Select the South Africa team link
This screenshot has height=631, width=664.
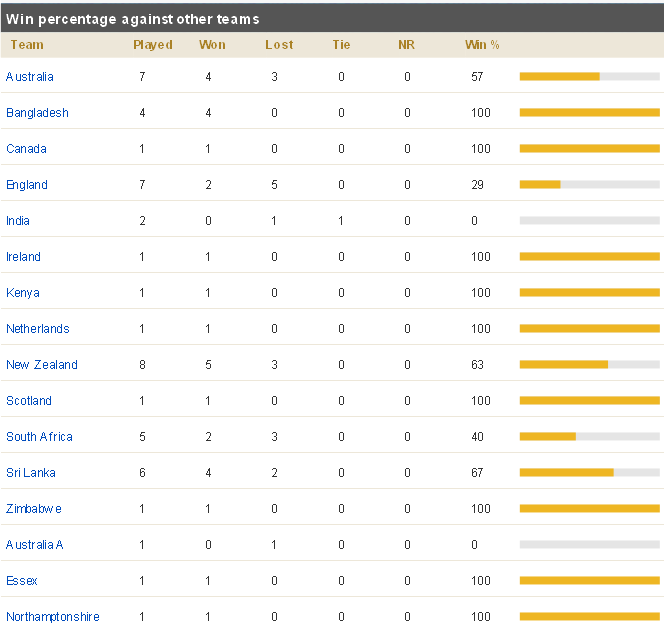pyautogui.click(x=39, y=437)
